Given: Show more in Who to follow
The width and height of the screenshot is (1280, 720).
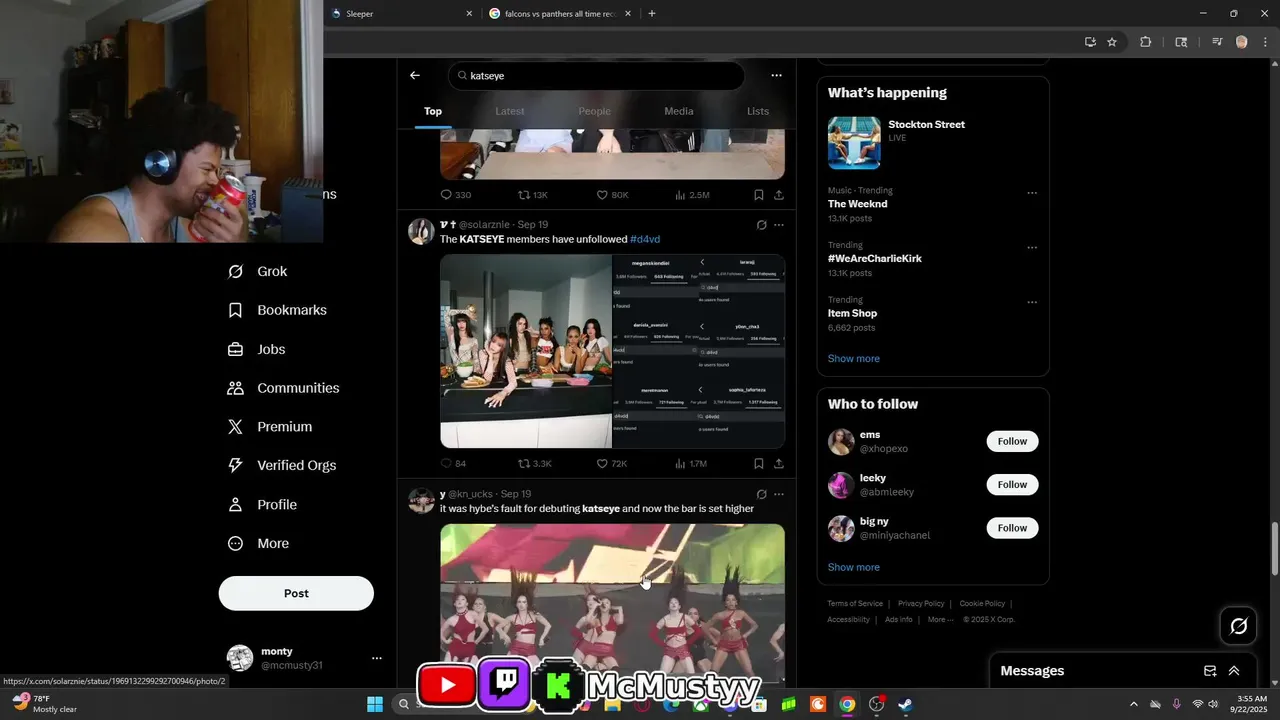Looking at the screenshot, I should [x=853, y=567].
